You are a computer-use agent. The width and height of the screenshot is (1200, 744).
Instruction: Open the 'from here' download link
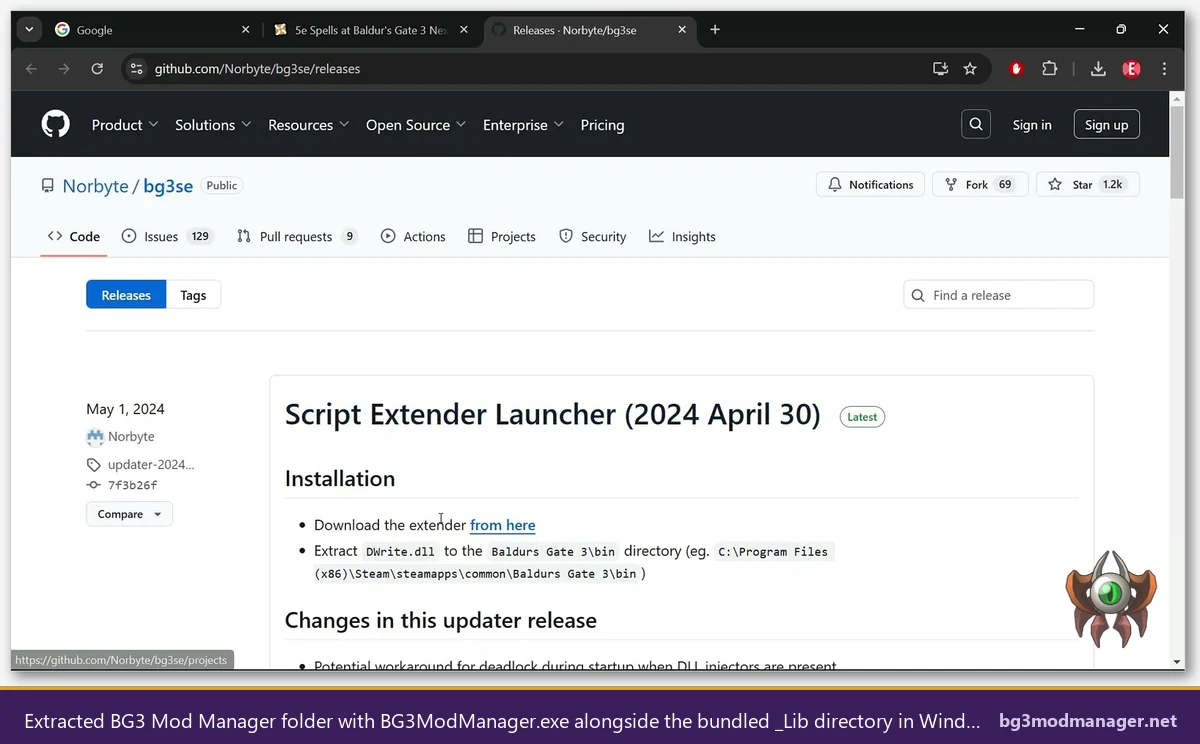click(x=502, y=525)
